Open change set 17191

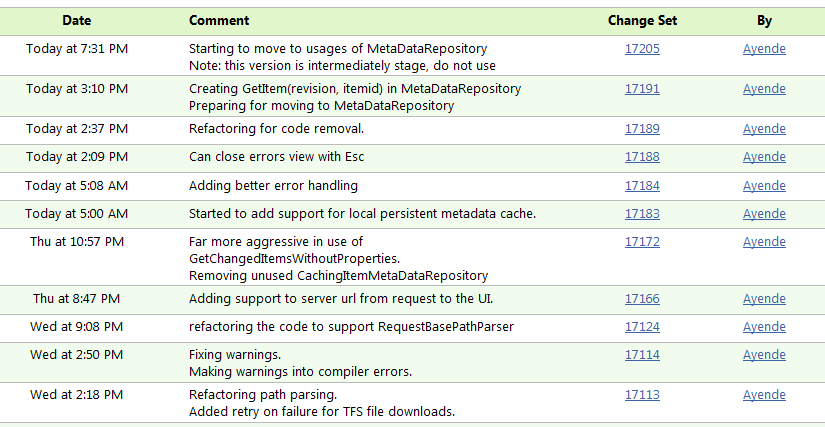tap(642, 89)
